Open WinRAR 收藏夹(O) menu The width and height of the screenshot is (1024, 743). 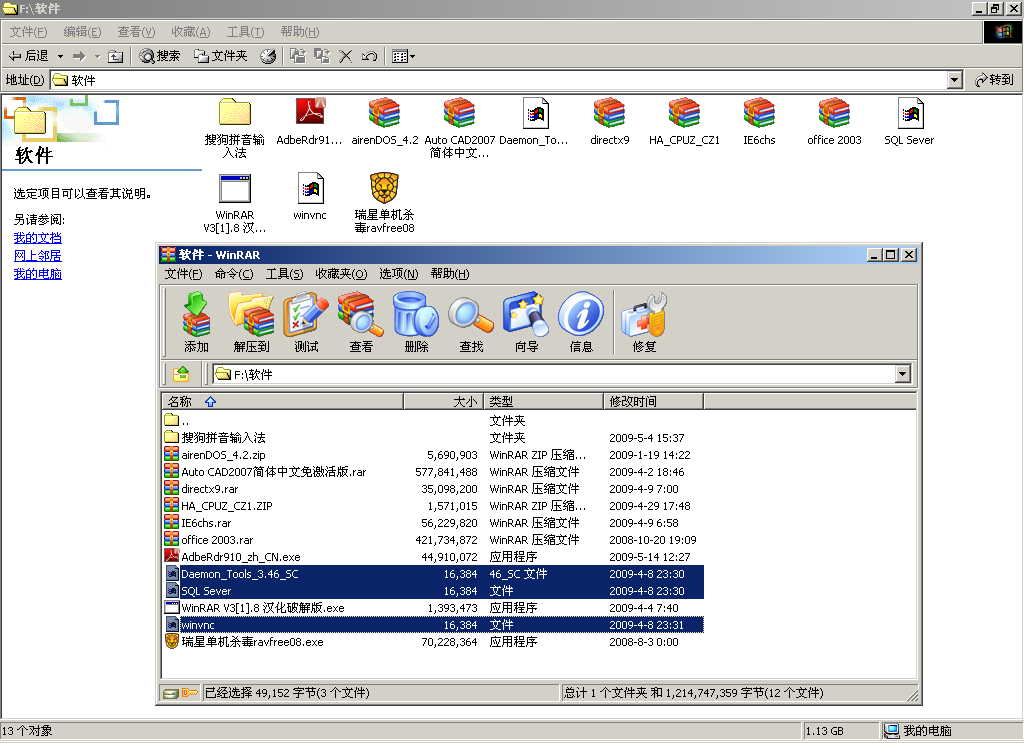(x=341, y=274)
